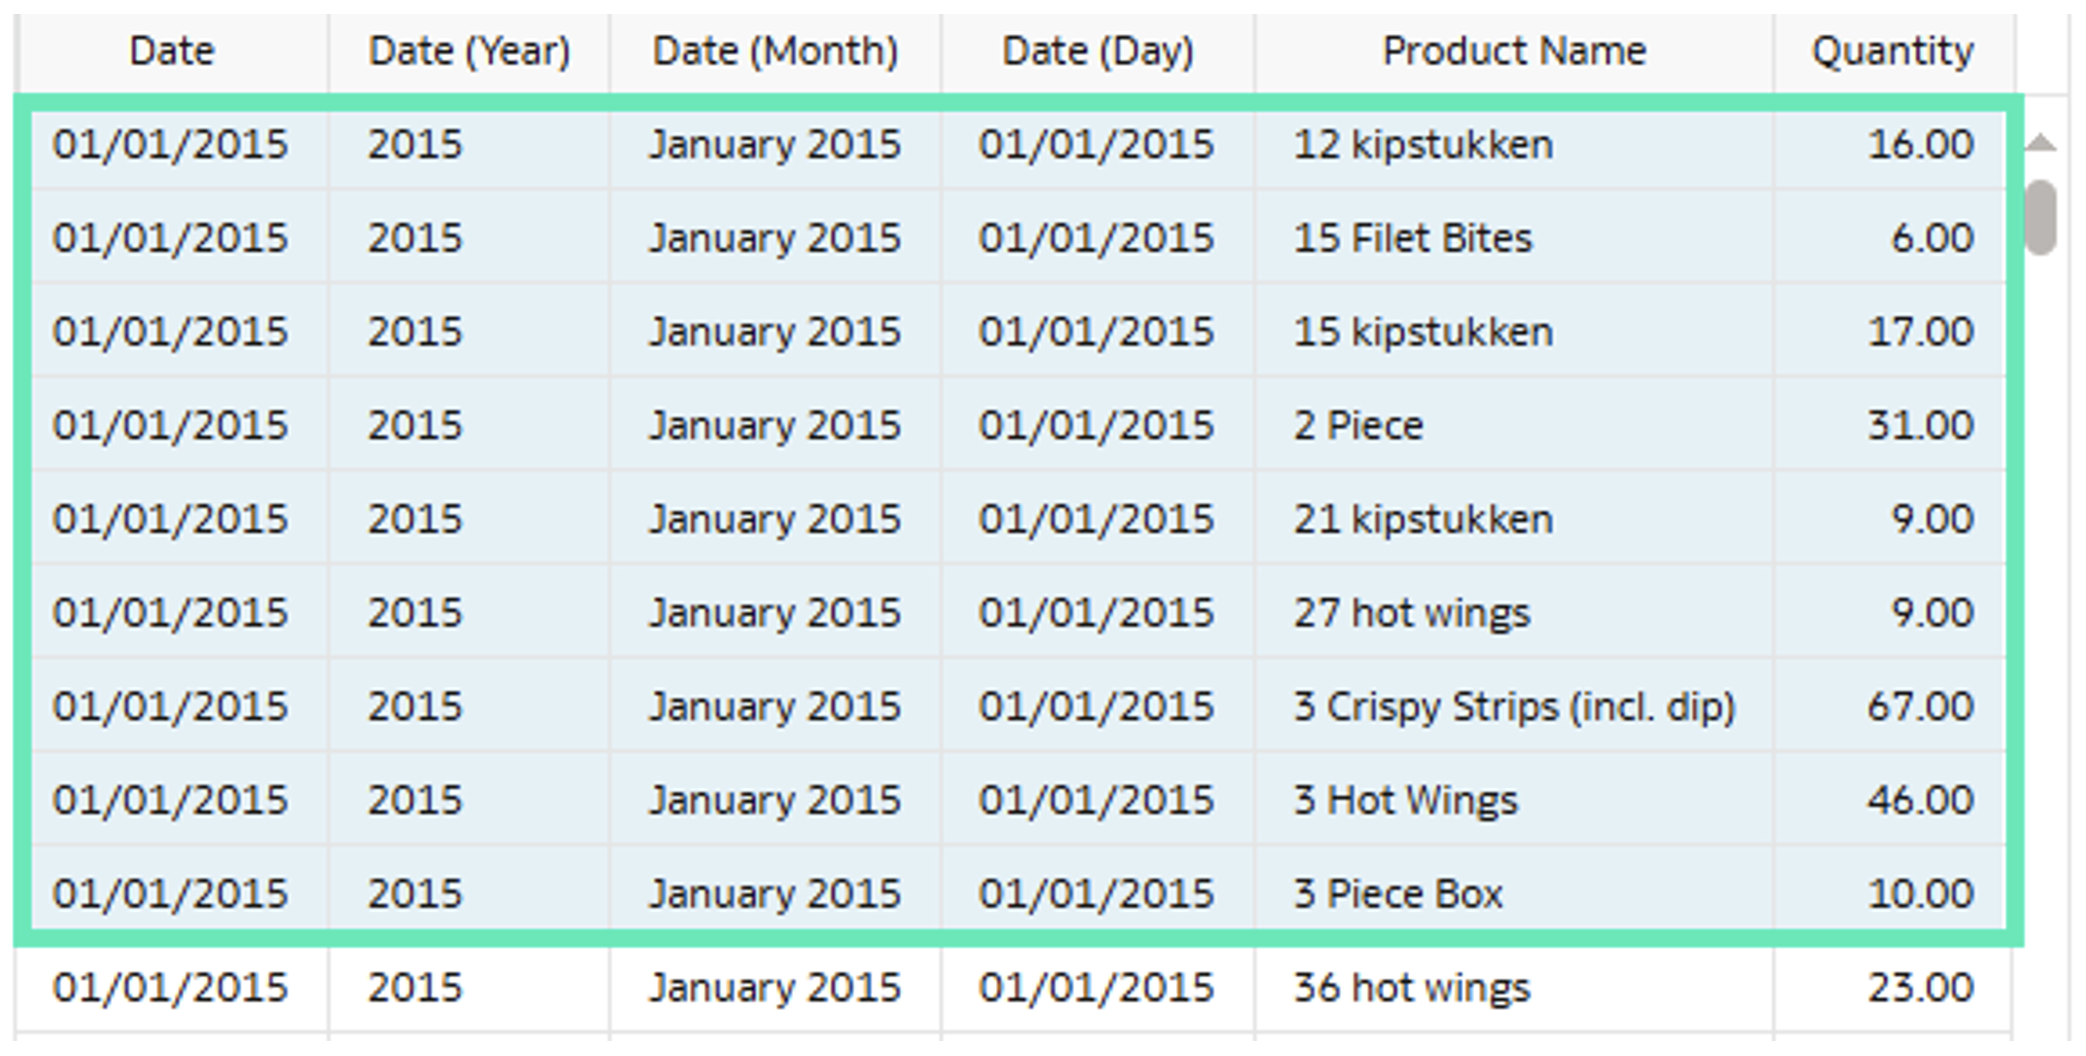
Task: Select the 21 kipstukken product cell
Action: [1423, 520]
